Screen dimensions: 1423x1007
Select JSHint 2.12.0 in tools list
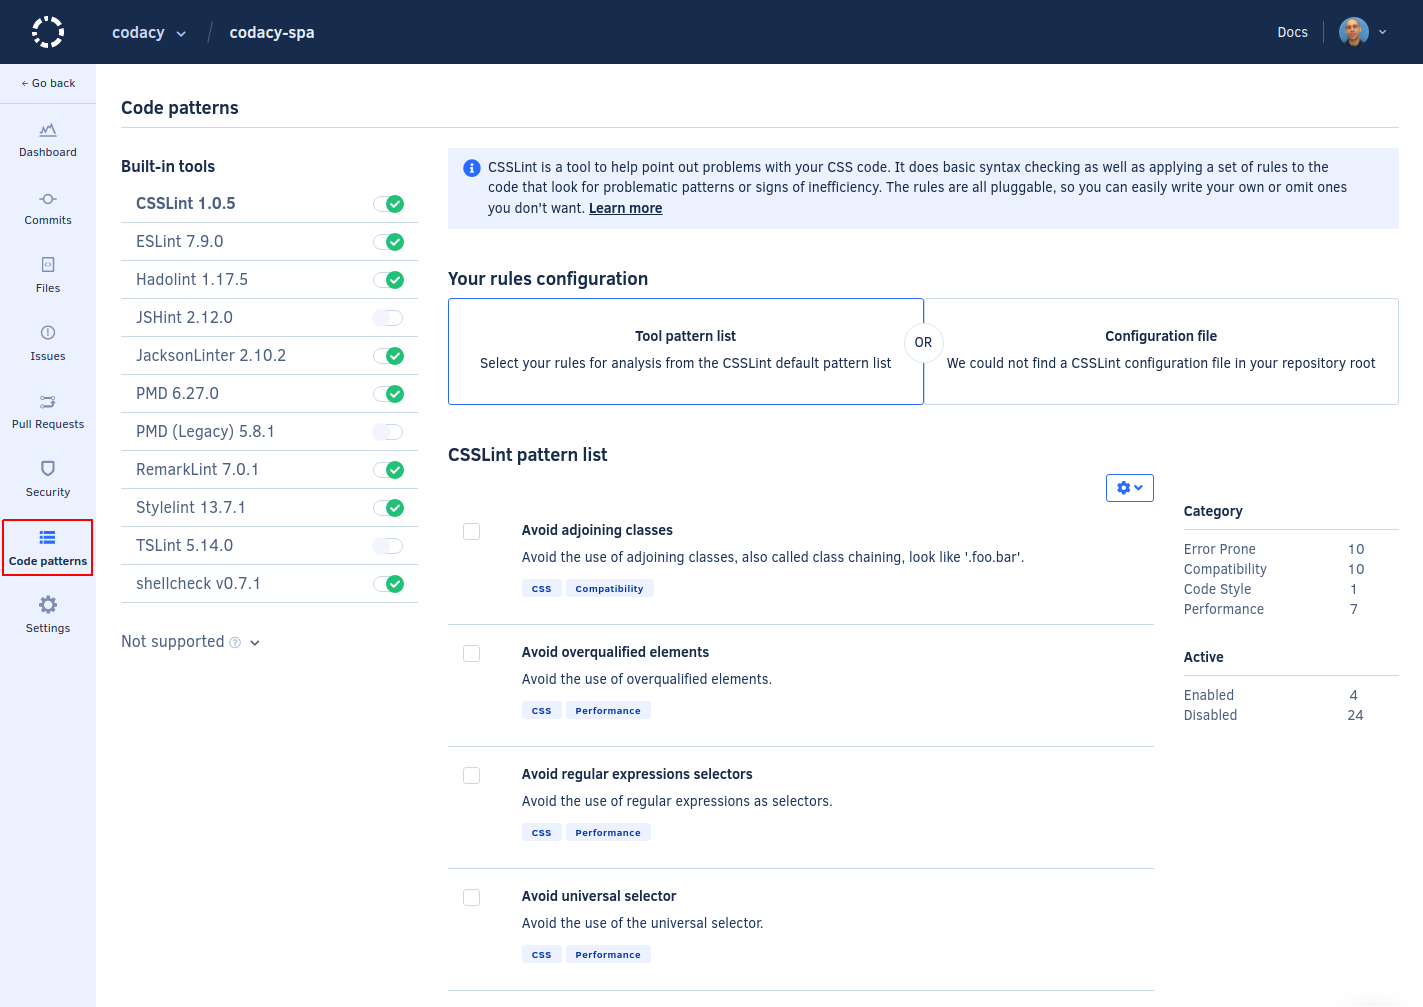click(184, 318)
